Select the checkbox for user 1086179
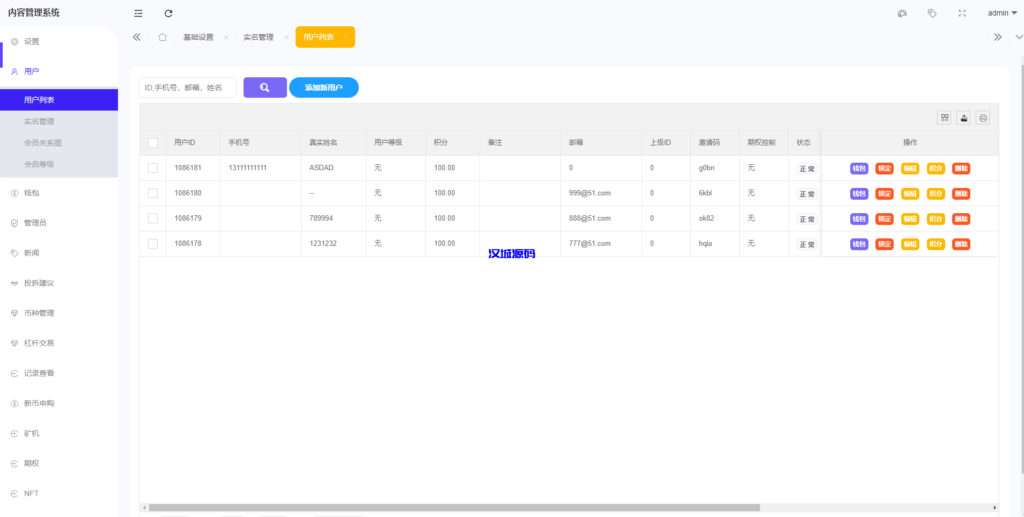Screen dimensions: 1024x517 [x=153, y=218]
